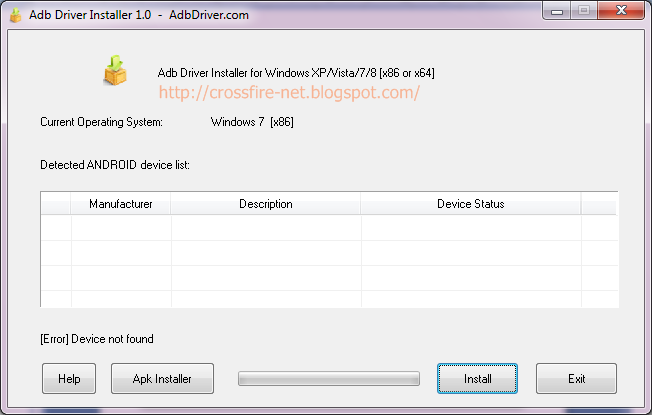Launch the Apk Installer

click(x=161, y=379)
